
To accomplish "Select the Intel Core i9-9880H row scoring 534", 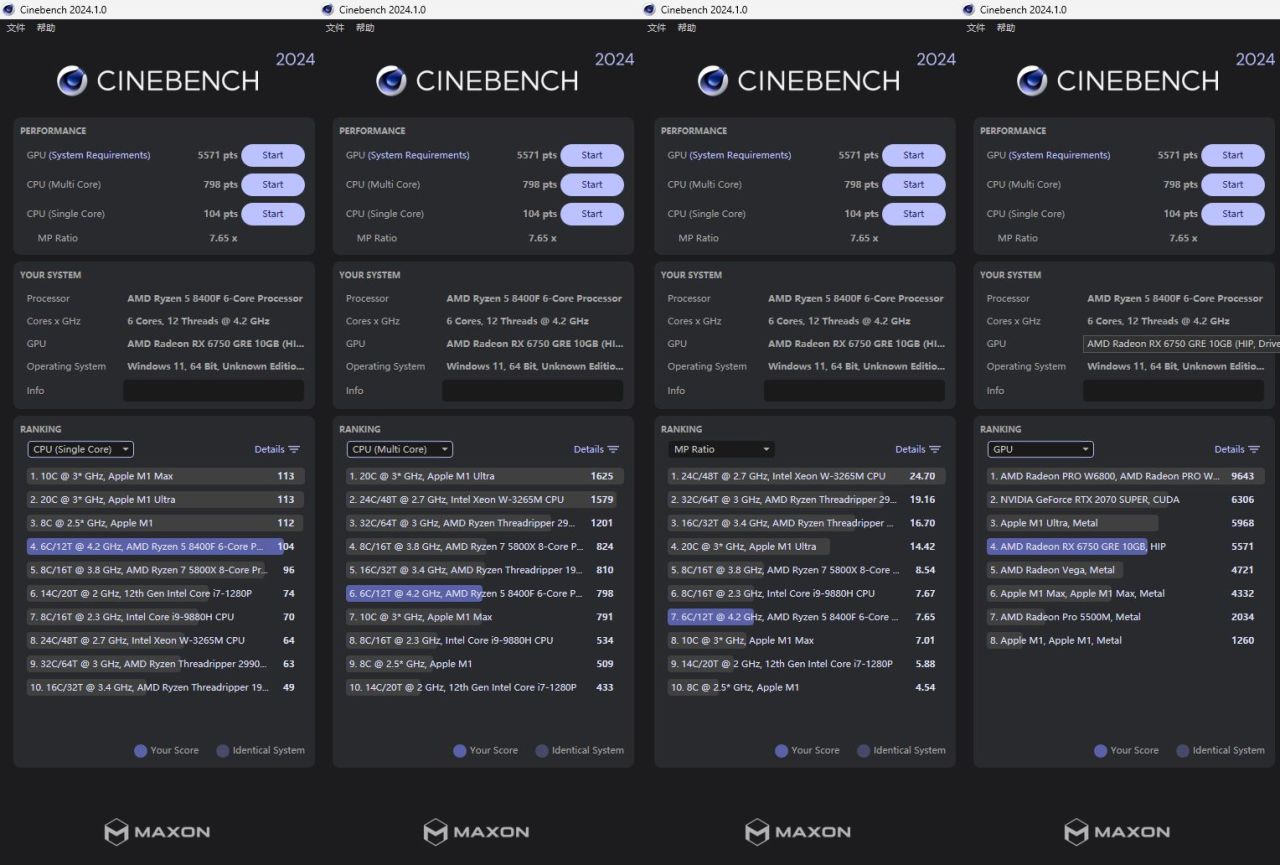I will pyautogui.click(x=484, y=641).
